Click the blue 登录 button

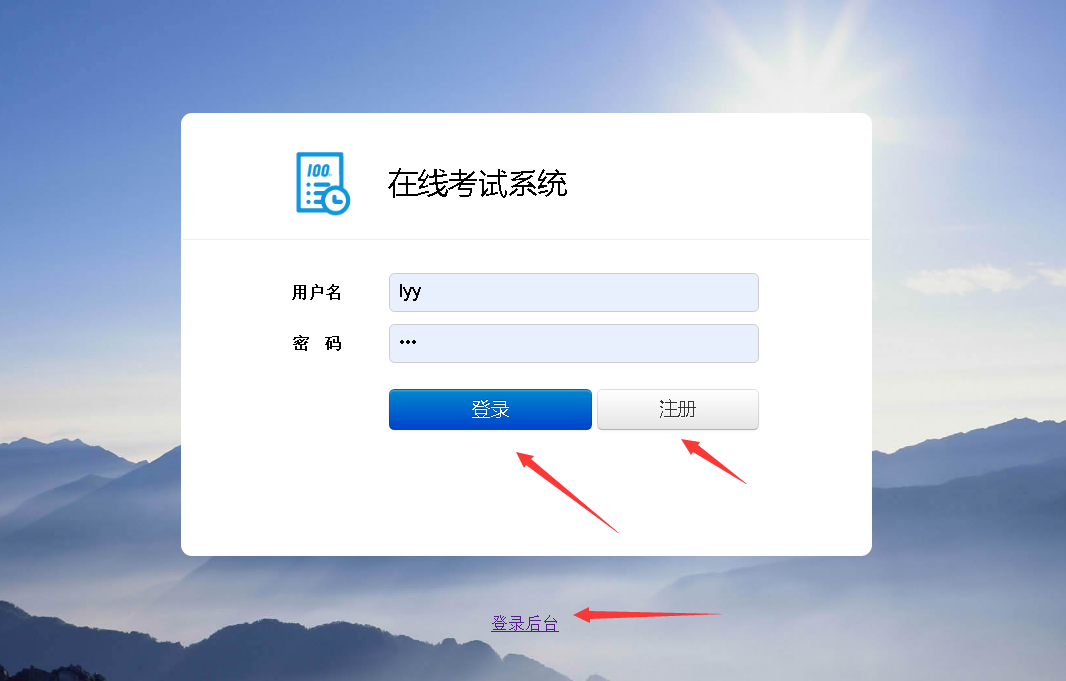[490, 409]
